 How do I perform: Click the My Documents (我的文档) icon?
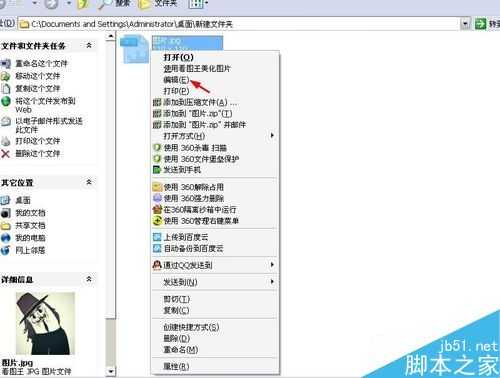click(x=6, y=213)
